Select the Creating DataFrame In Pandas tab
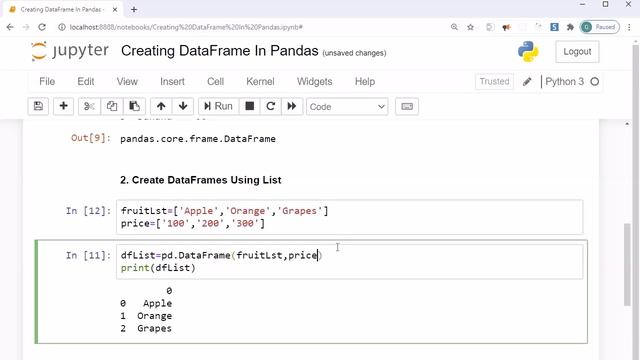 61,9
